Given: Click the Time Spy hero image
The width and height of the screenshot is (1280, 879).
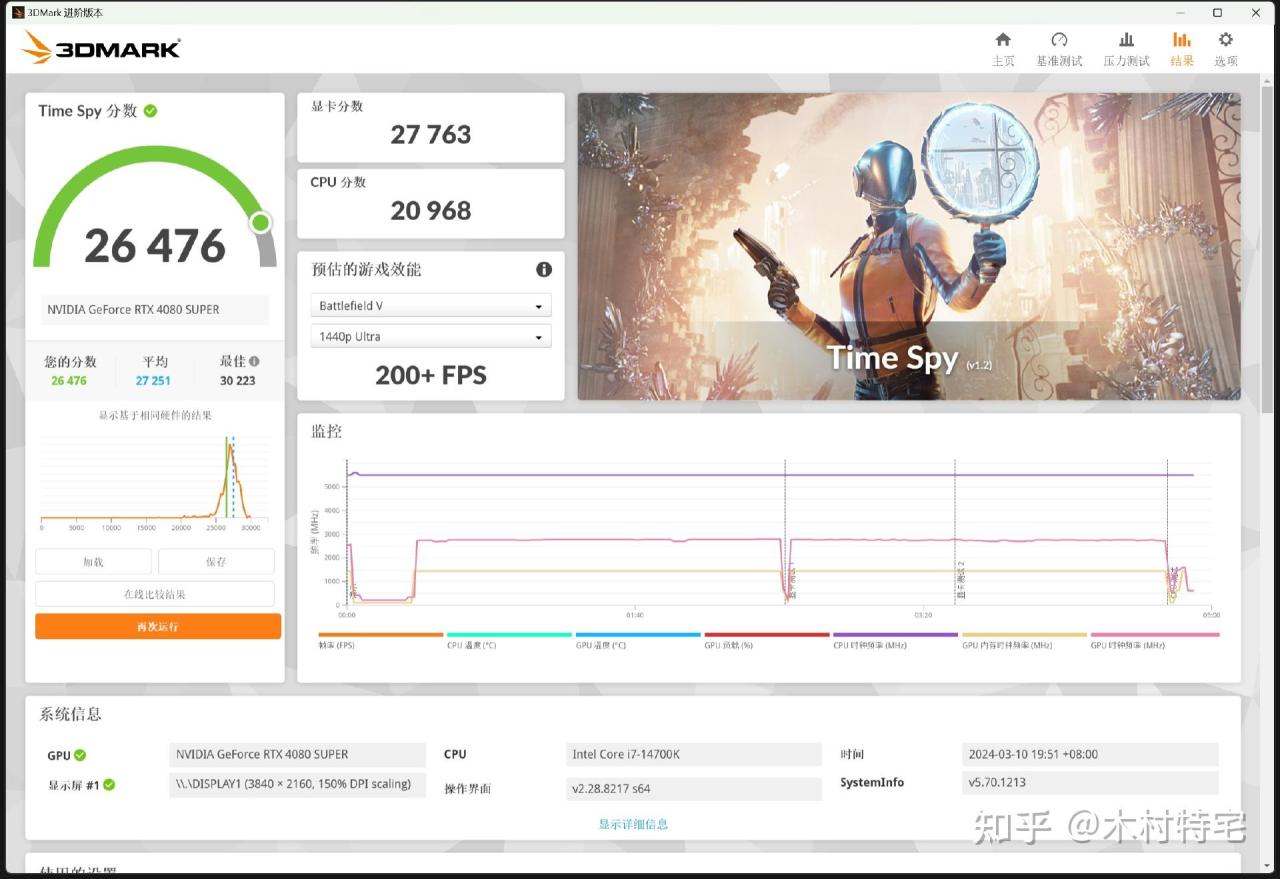Looking at the screenshot, I should tap(909, 247).
